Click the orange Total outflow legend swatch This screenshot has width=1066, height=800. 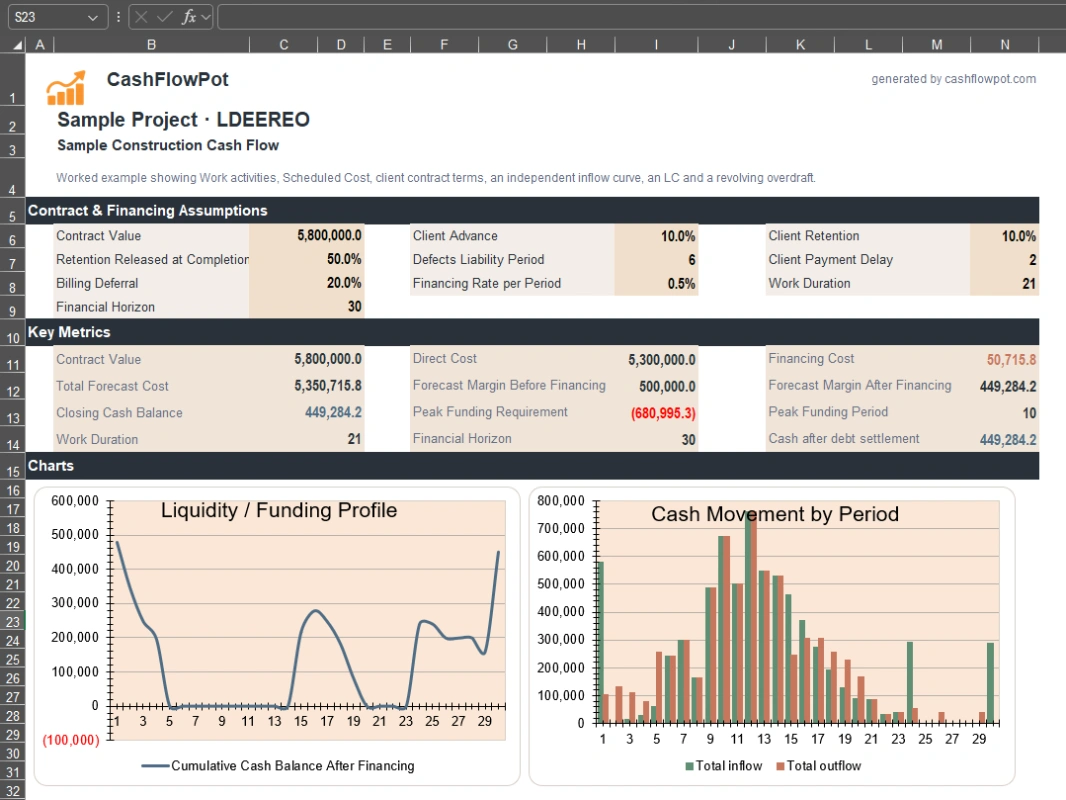780,766
